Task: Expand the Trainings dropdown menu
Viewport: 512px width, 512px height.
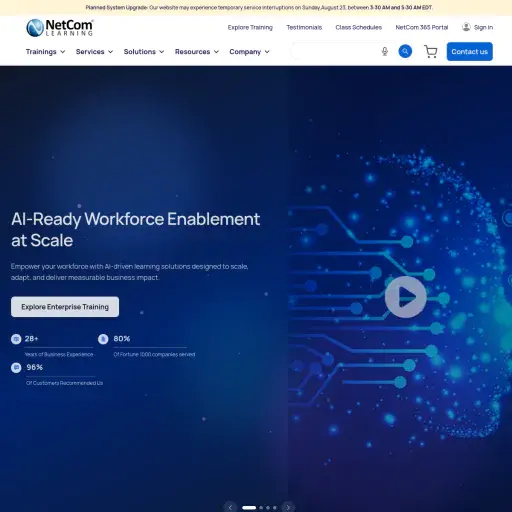Action: click(x=45, y=52)
